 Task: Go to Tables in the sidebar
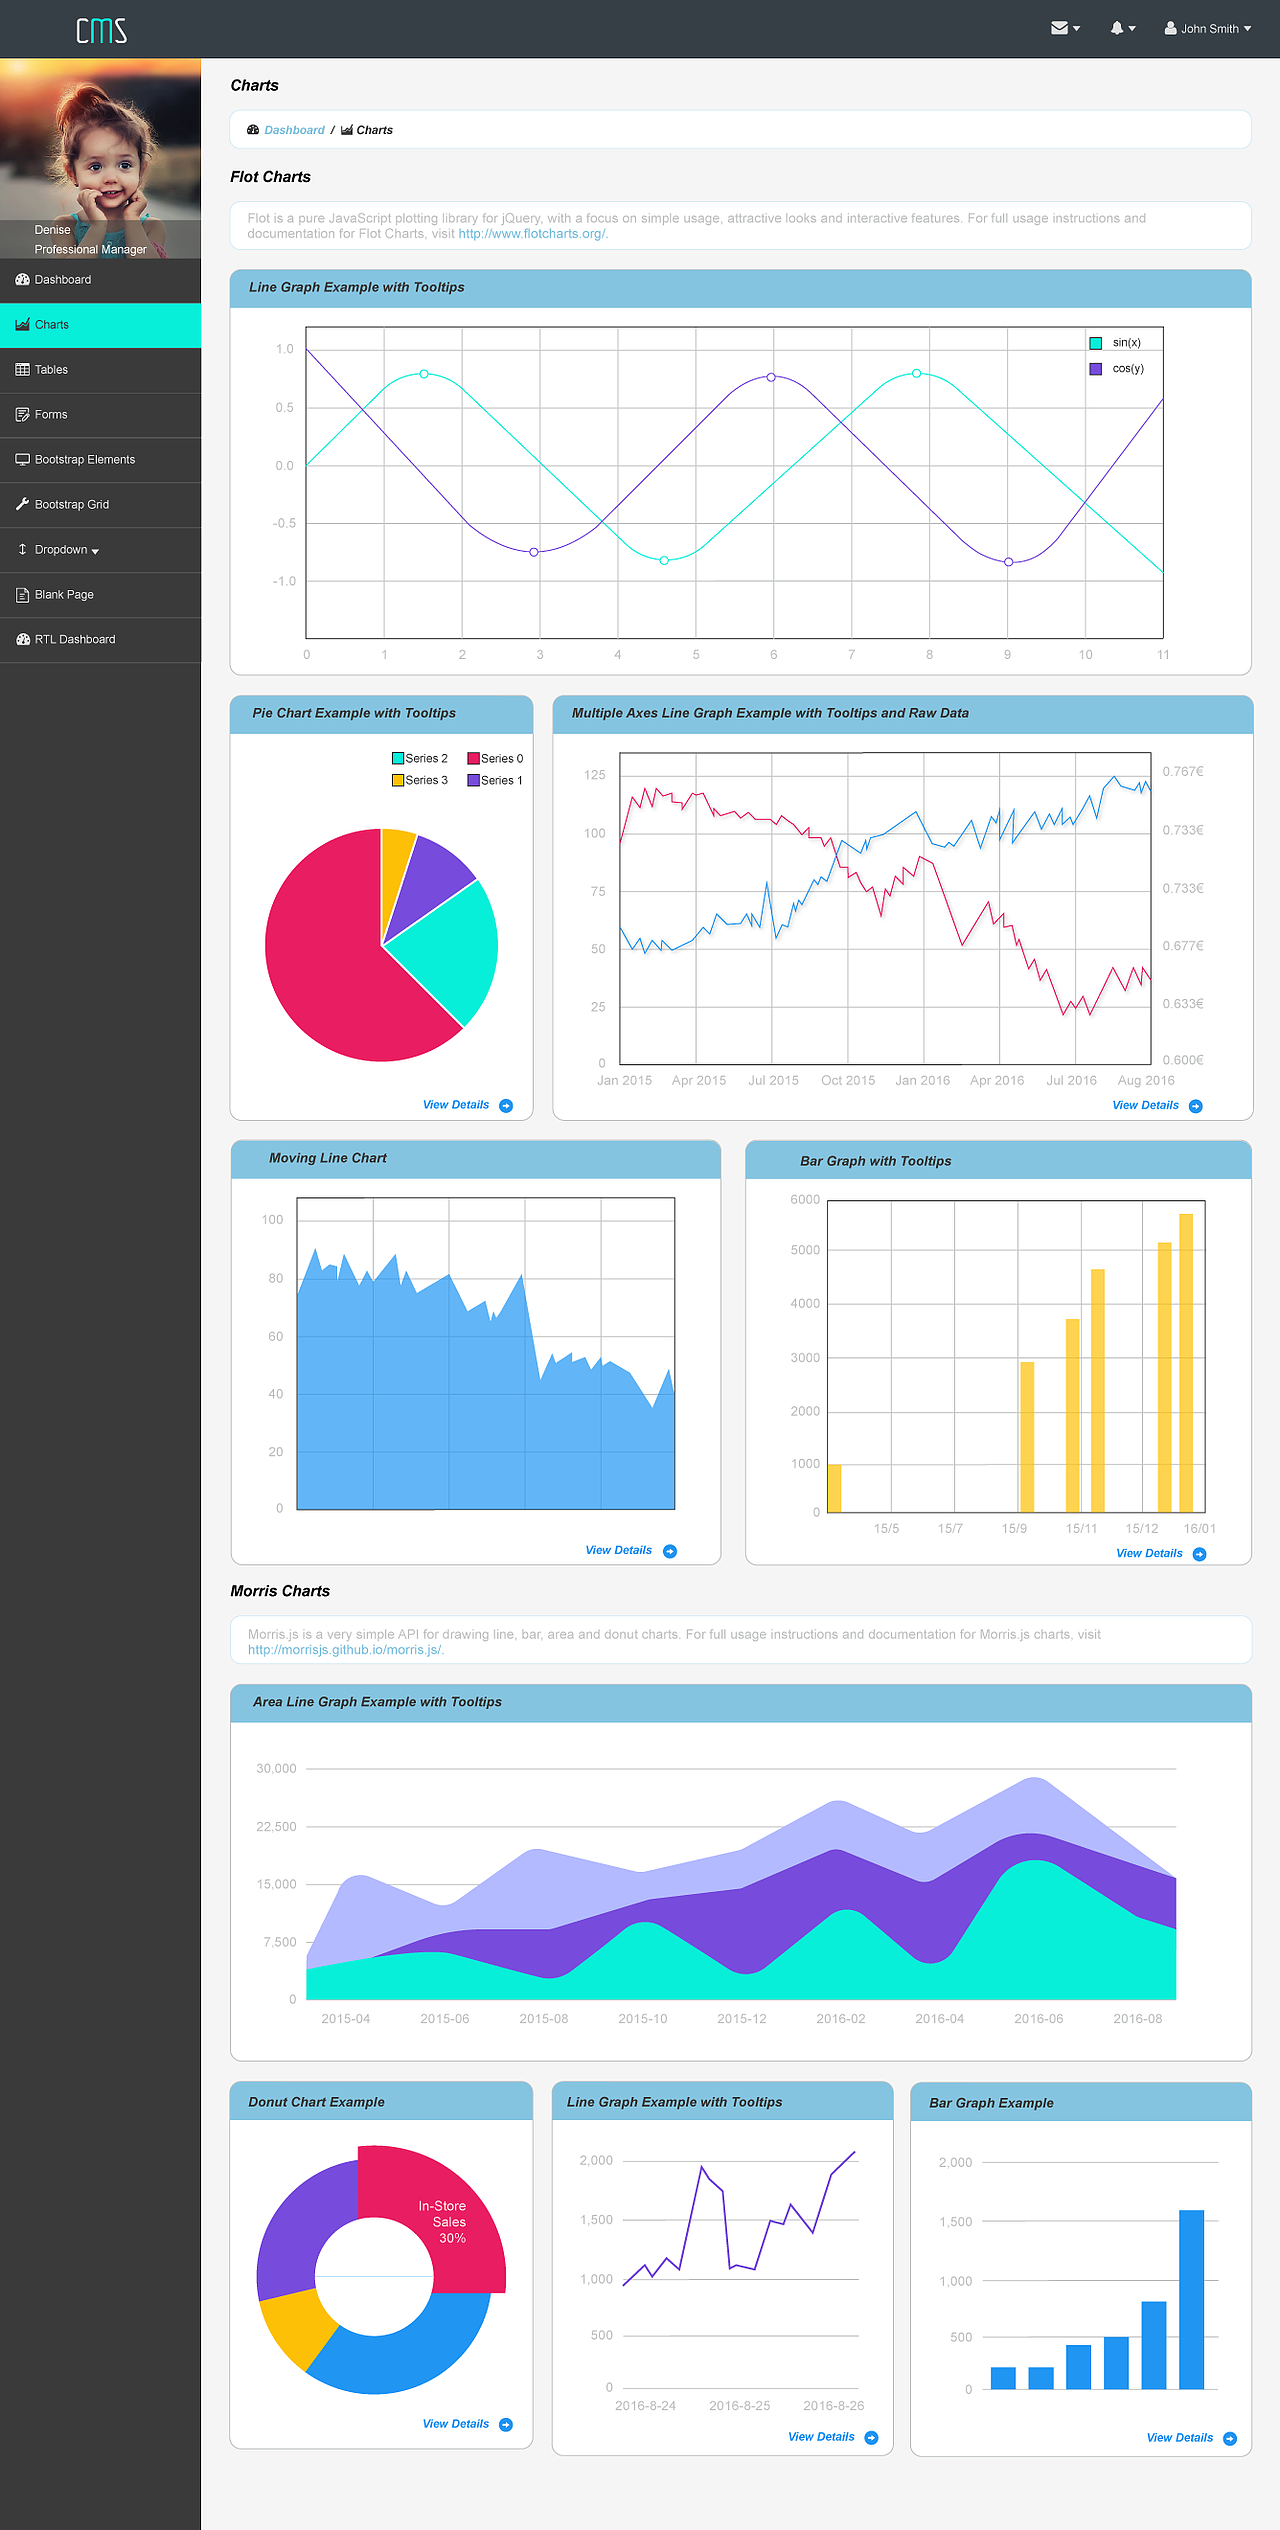[100, 370]
